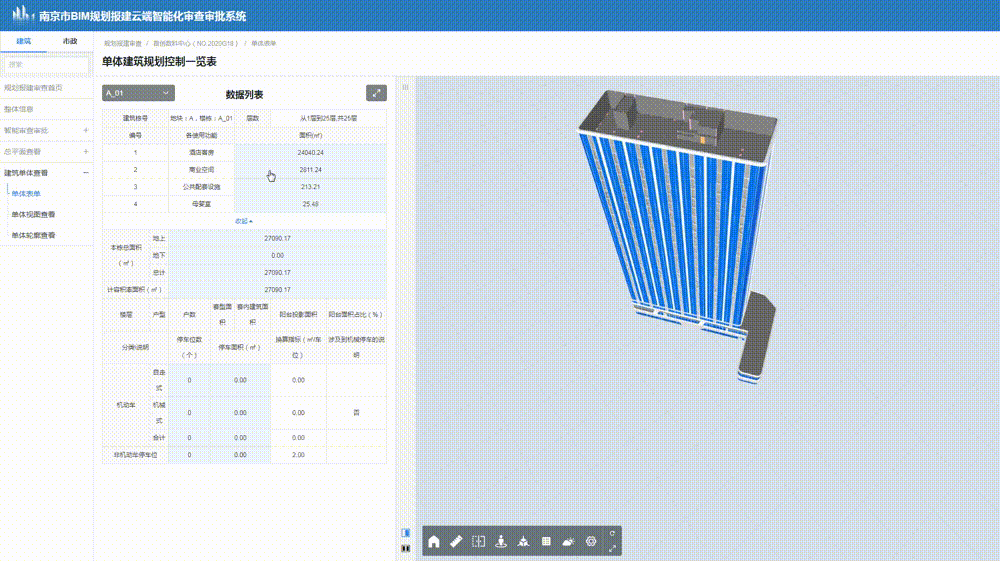
Task: Open the model explode tool icon
Action: coord(524,542)
